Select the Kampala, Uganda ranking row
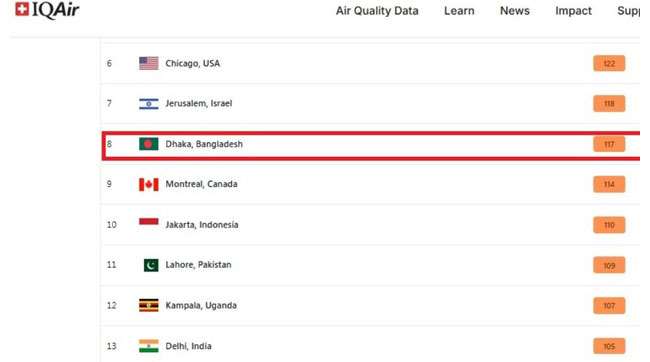Screen dimensions: 650x362 point(370,306)
